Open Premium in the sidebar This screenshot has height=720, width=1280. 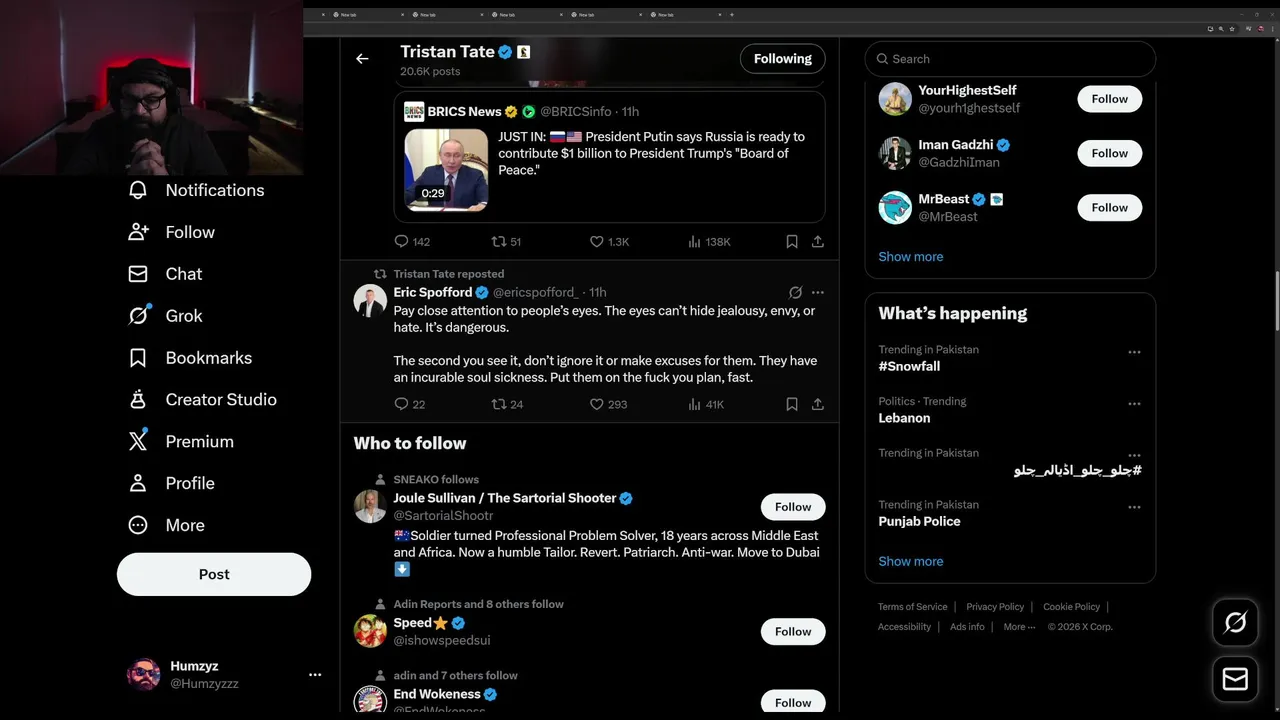coord(181,441)
